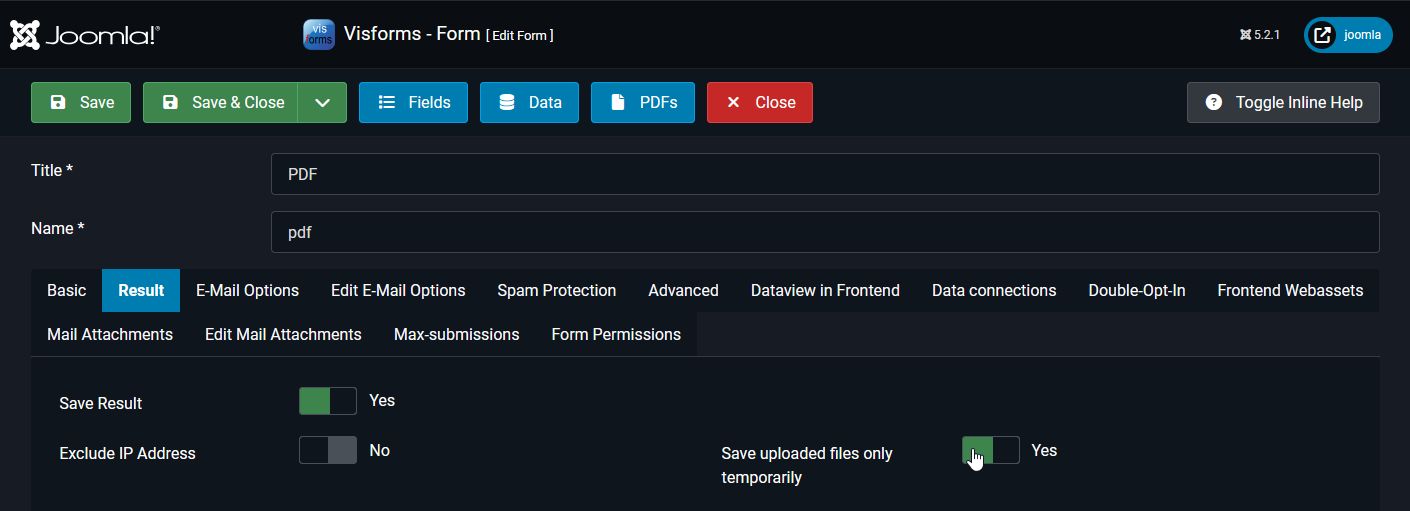The width and height of the screenshot is (1410, 511).
Task: Open the Frontend Webassets tab
Action: pyautogui.click(x=1290, y=290)
